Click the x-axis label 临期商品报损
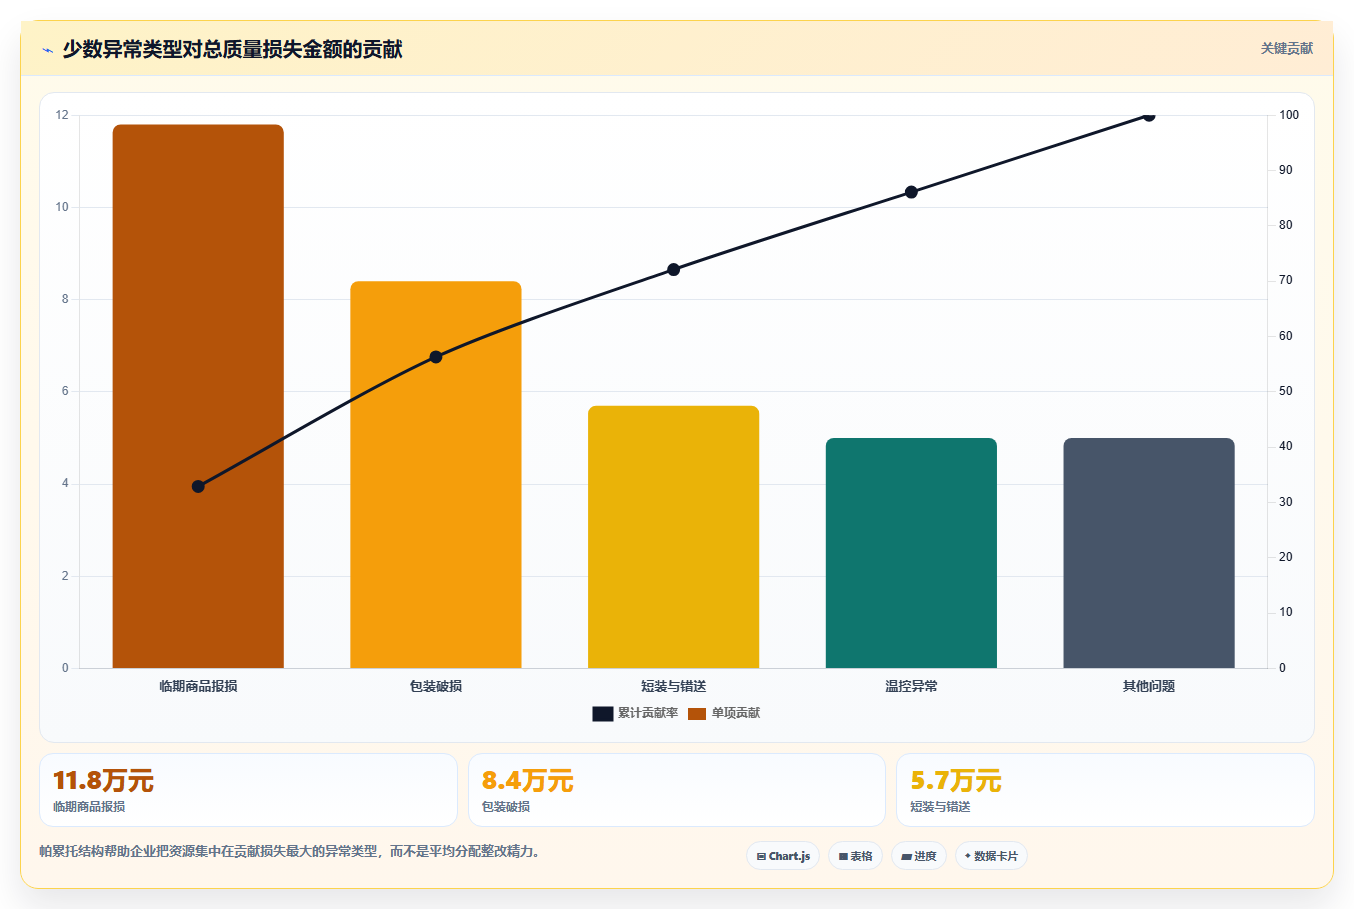Viewport: 1354px width, 909px height. [x=198, y=686]
